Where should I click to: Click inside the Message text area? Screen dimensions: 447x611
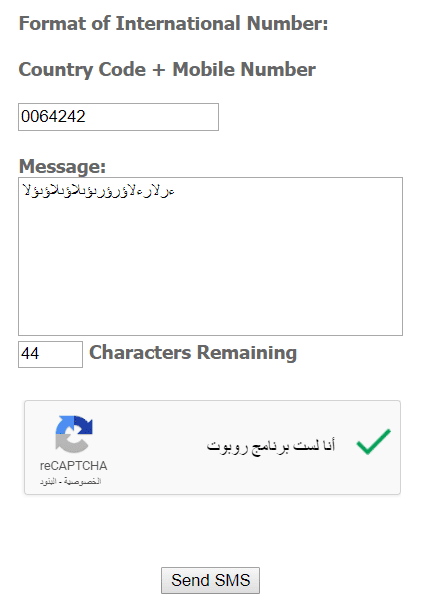pos(210,256)
